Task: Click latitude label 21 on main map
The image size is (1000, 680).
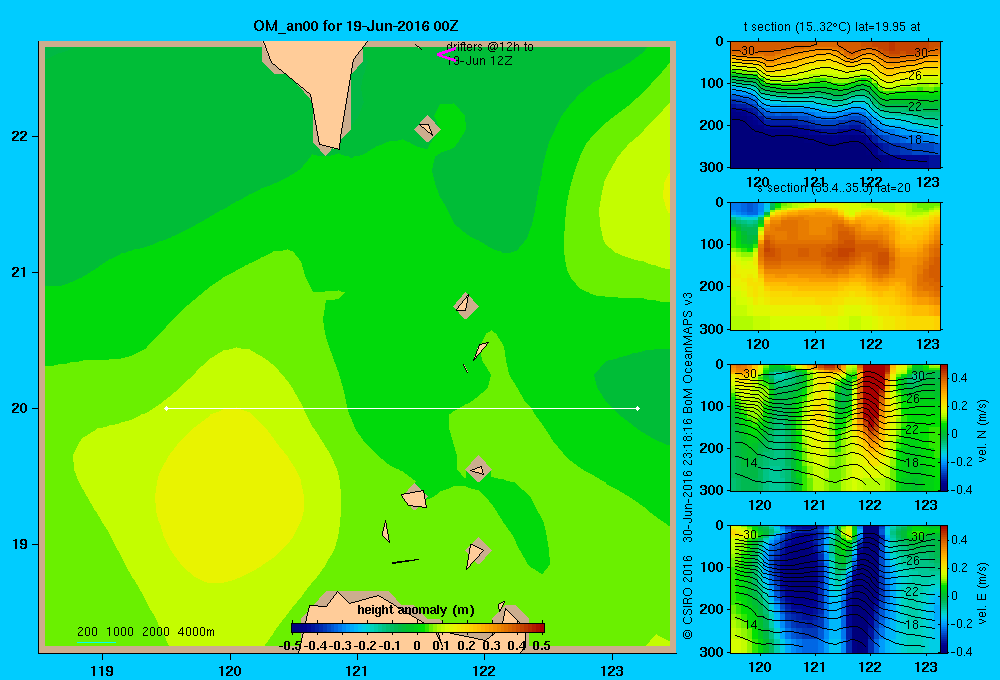Action: (x=20, y=272)
